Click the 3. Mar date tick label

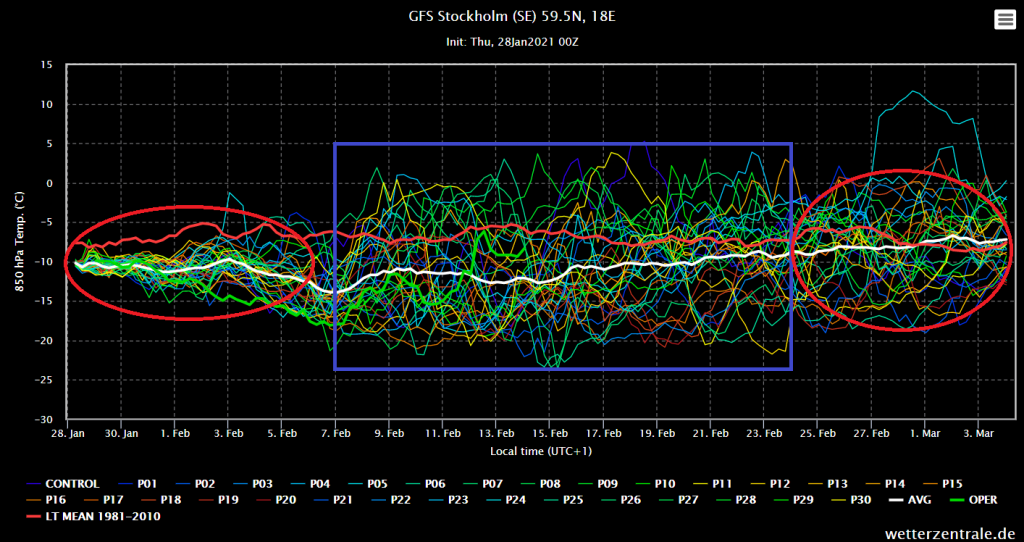click(x=978, y=433)
